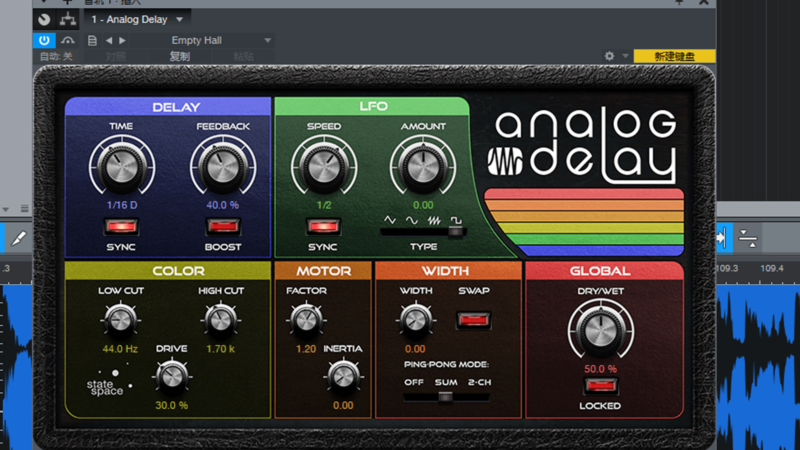Click the 复制 copy button
Image resolution: width=800 pixels, height=450 pixels.
pos(180,57)
